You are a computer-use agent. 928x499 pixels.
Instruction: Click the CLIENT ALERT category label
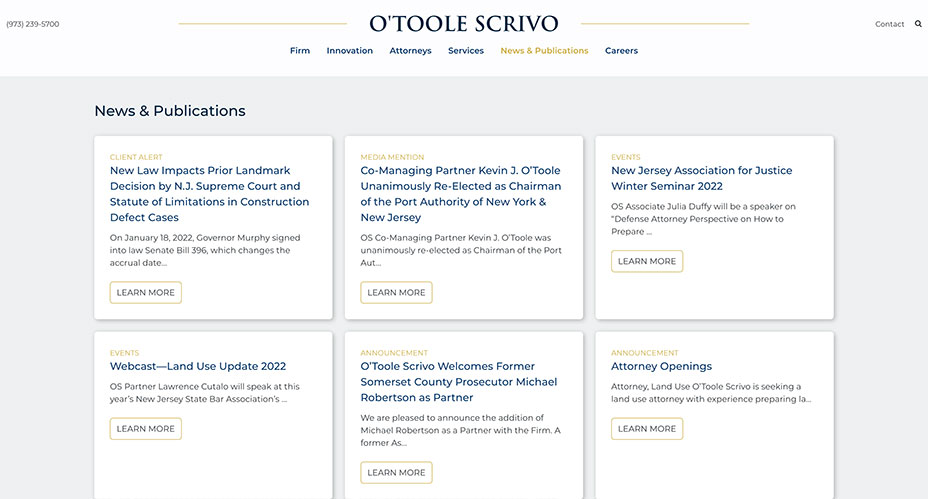136,157
